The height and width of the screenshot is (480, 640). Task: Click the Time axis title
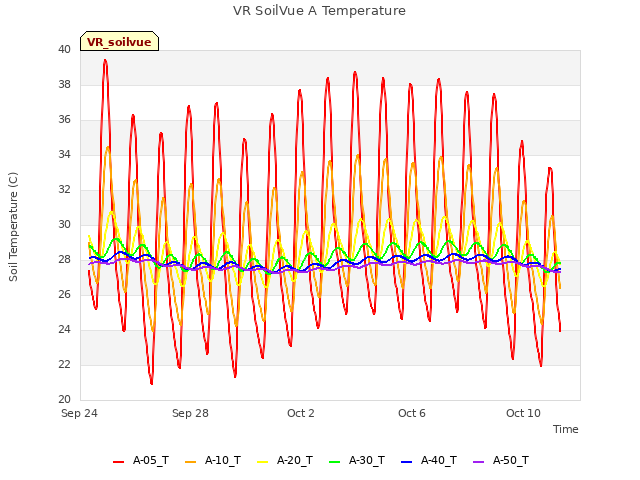point(566,429)
